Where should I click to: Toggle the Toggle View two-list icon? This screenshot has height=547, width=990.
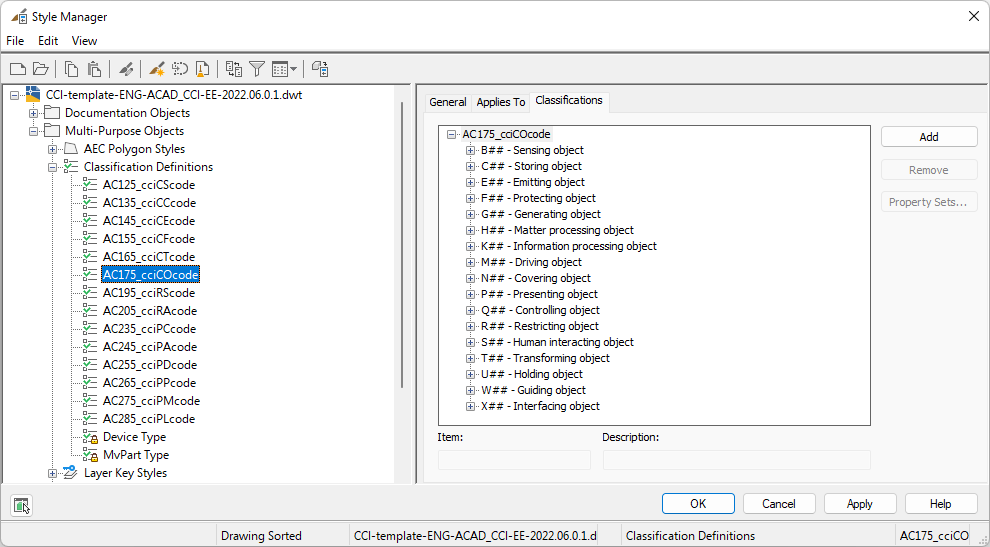tap(234, 69)
